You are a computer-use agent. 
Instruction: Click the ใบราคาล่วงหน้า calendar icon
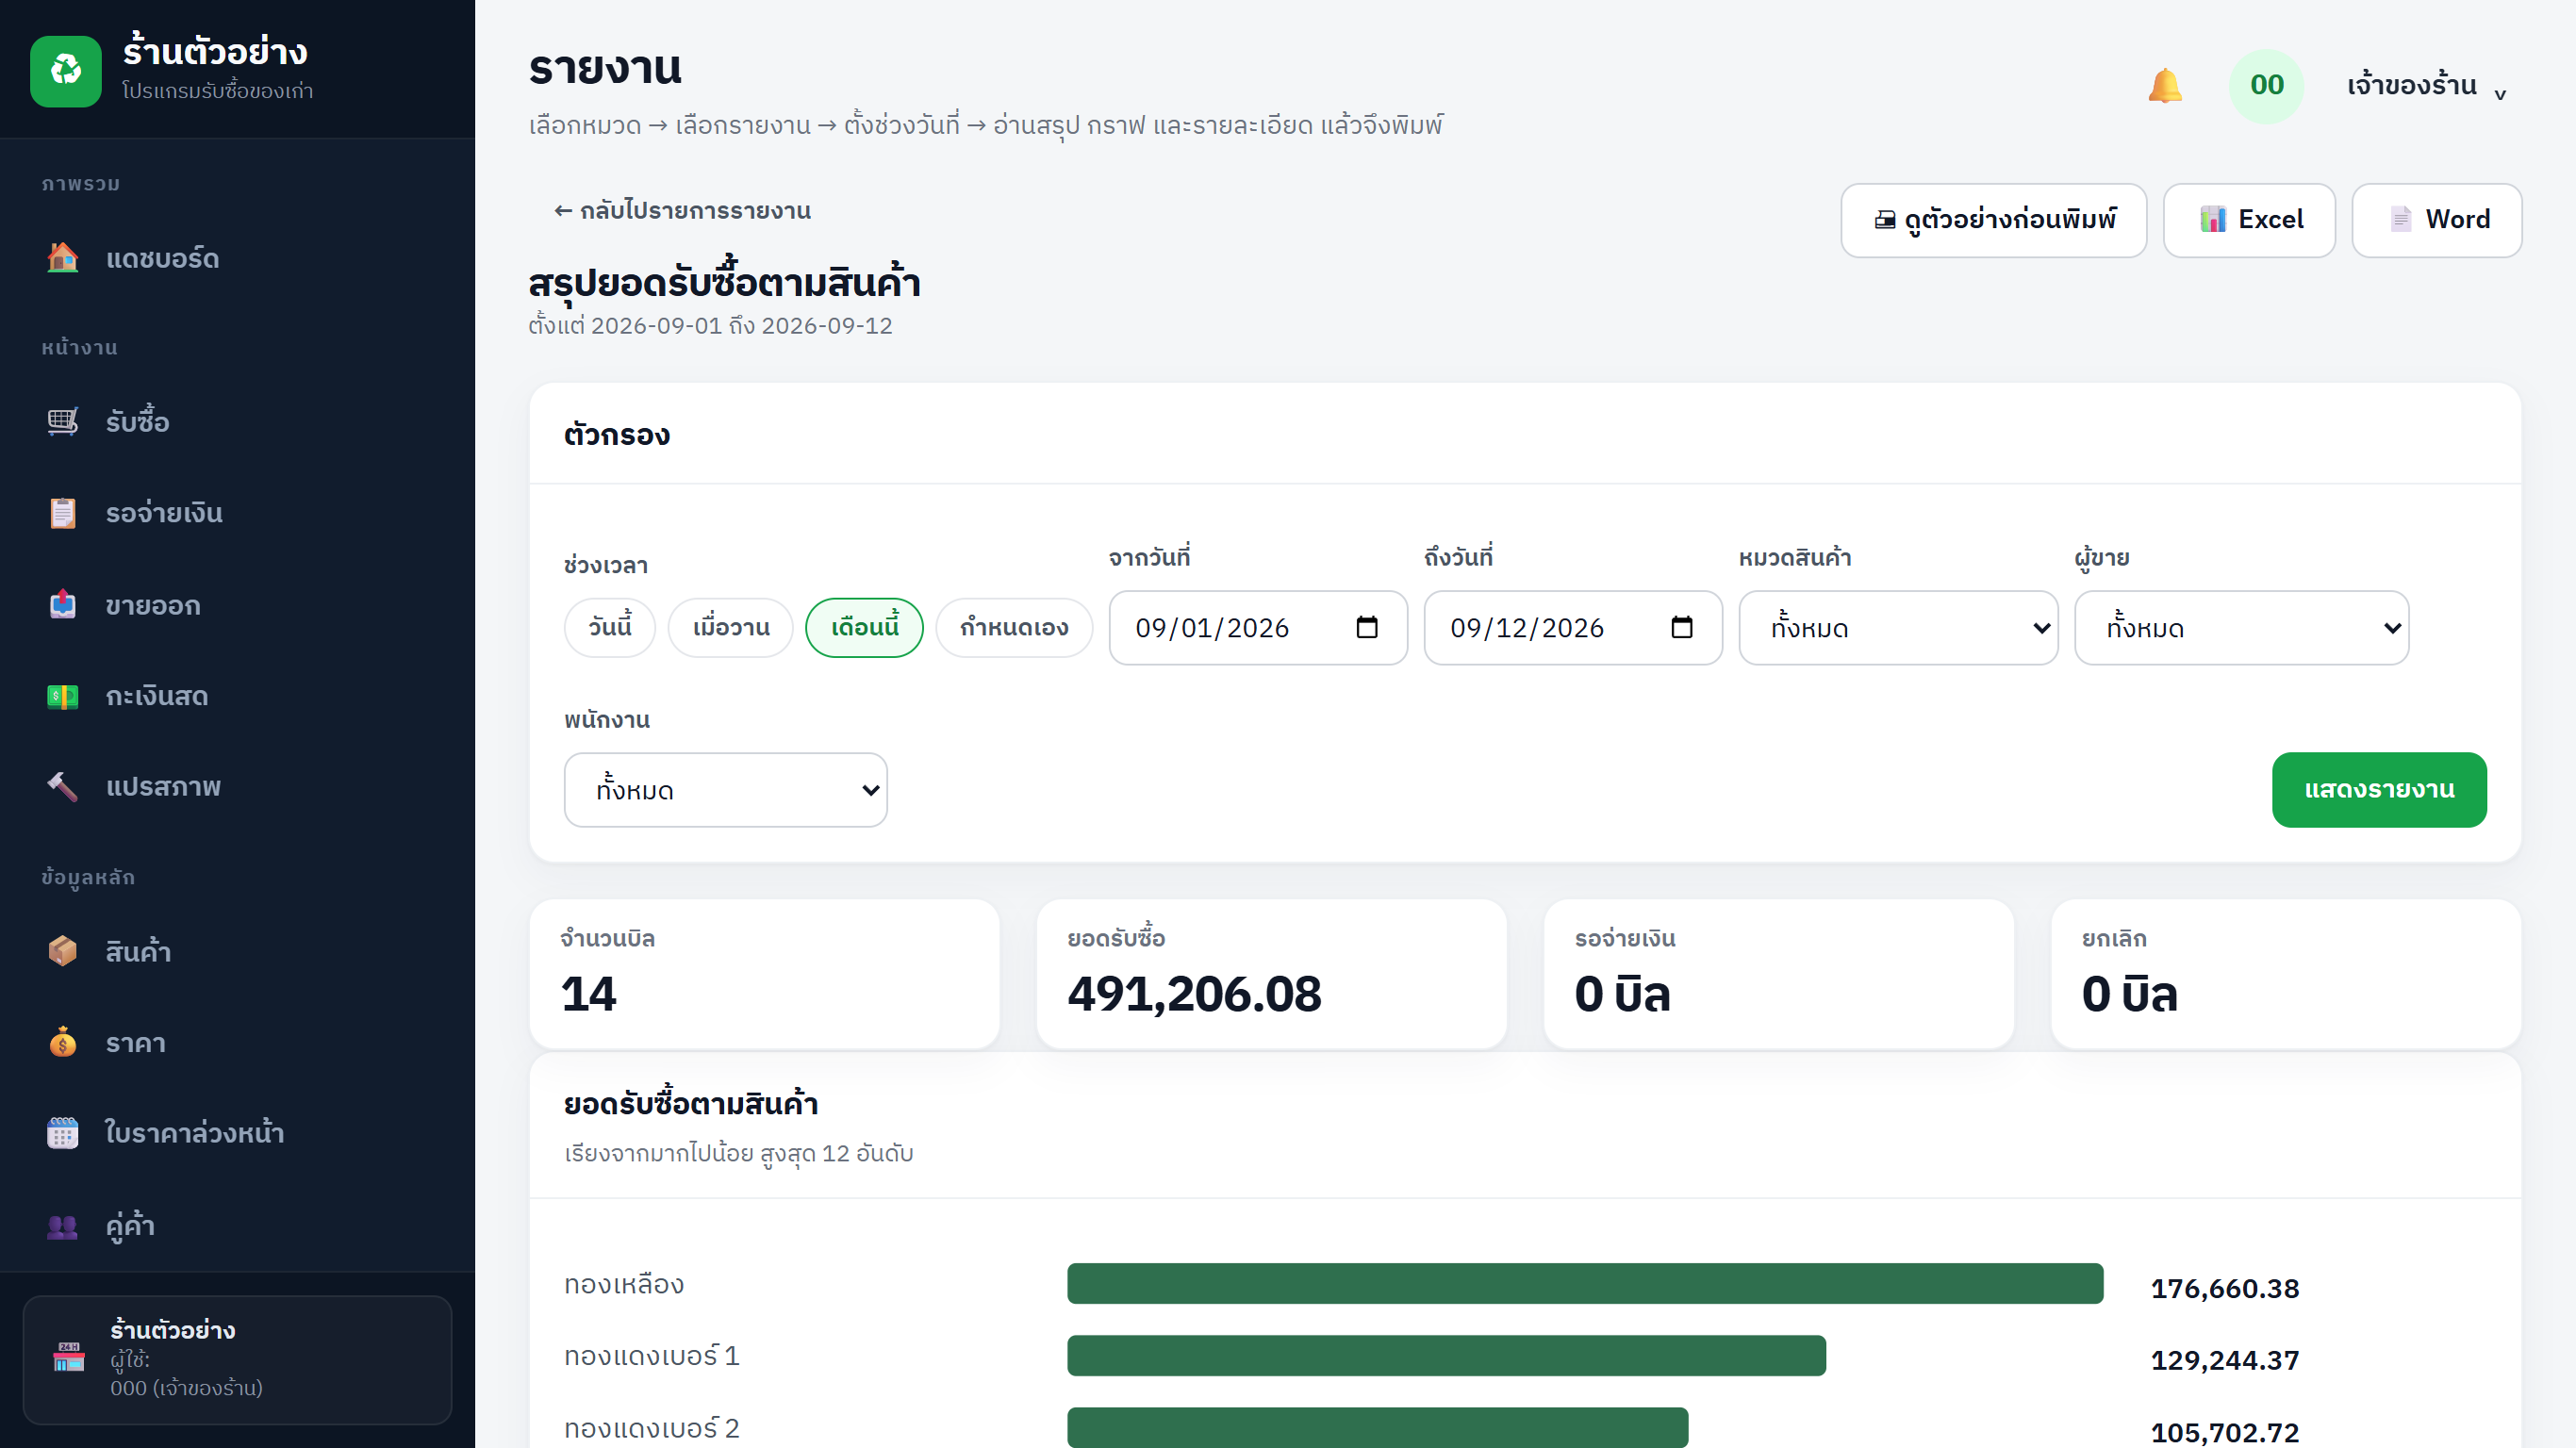63,1133
